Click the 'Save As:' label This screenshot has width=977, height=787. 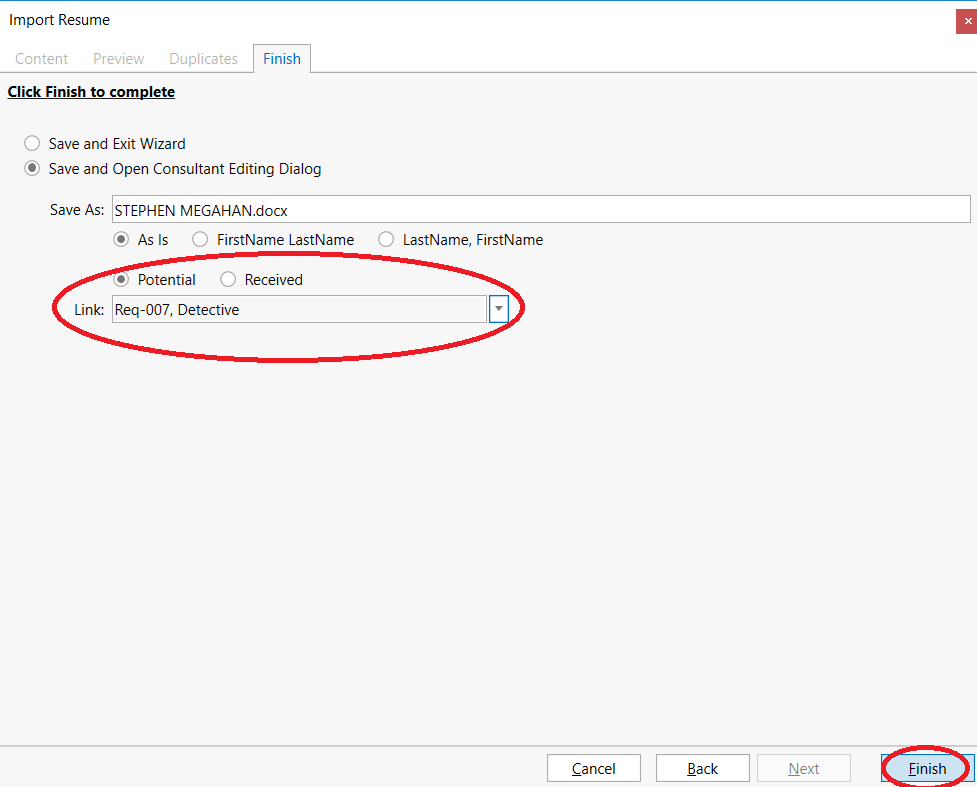[77, 210]
